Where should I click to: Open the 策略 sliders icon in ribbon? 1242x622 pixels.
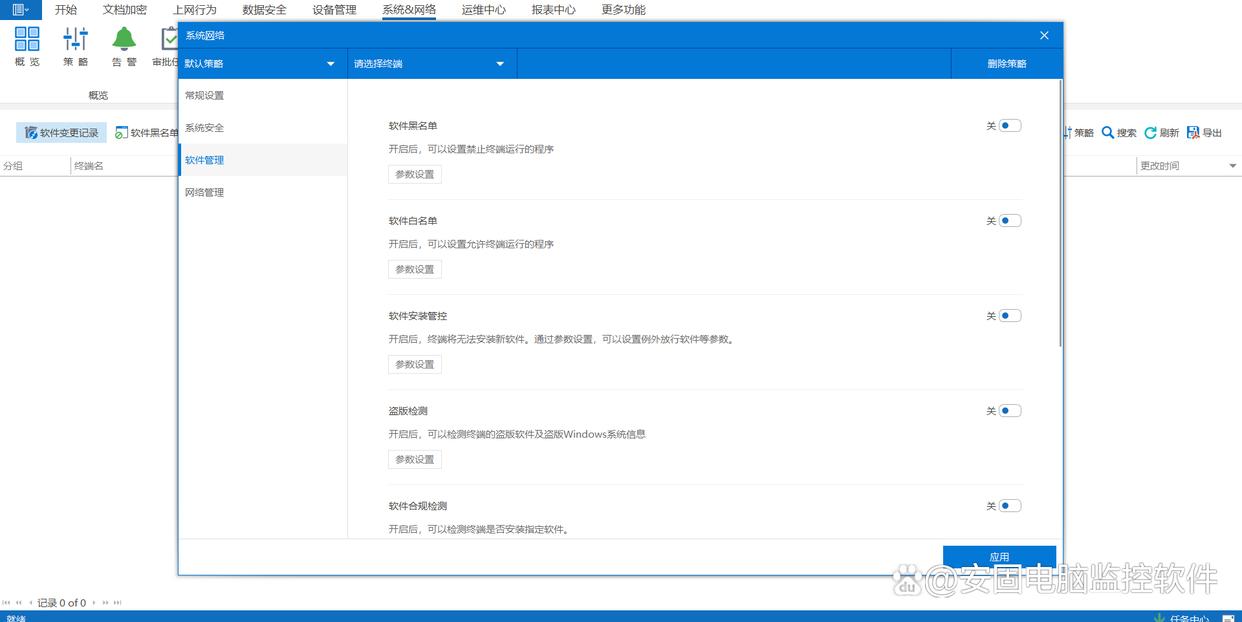(x=75, y=40)
